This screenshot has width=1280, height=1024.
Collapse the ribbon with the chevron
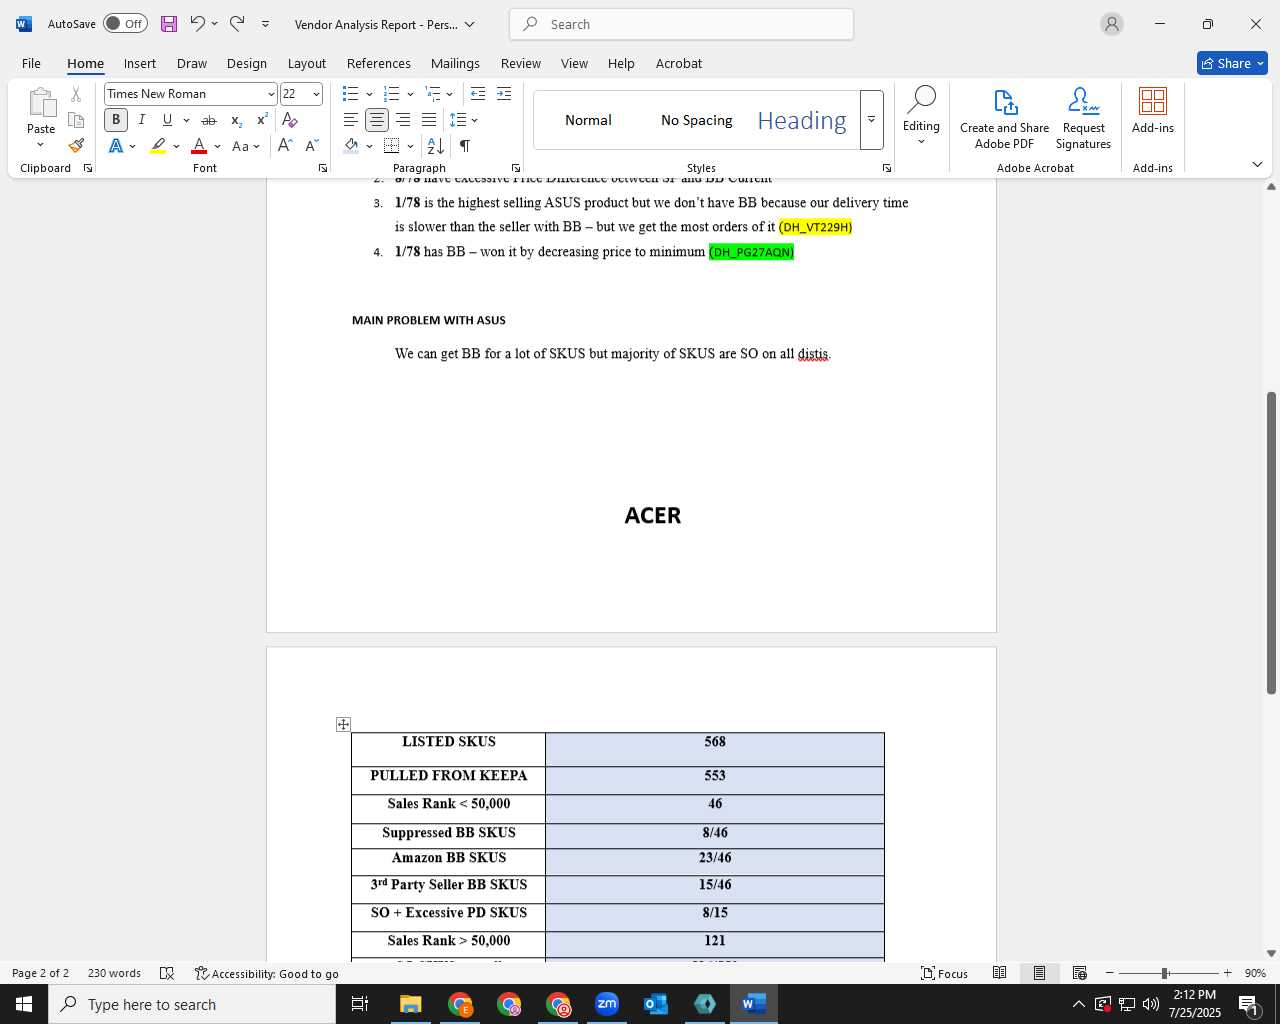[1257, 164]
